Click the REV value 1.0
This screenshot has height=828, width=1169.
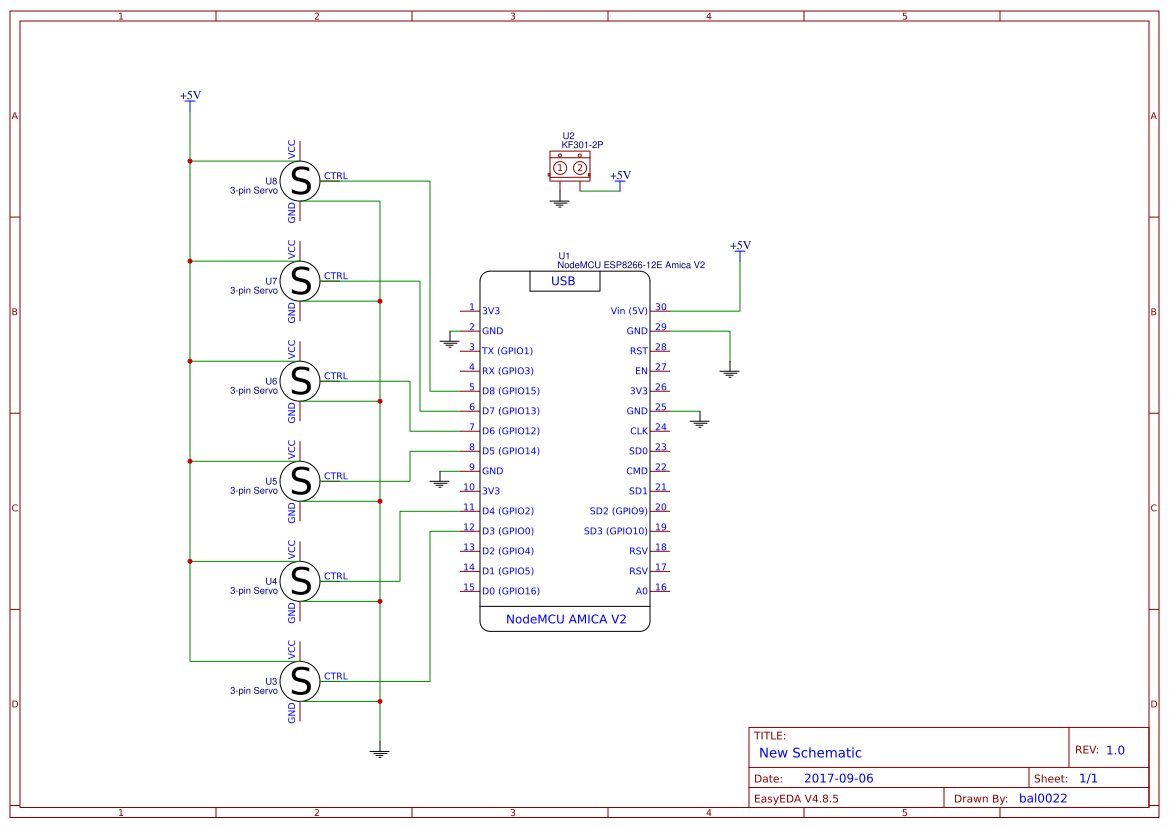(1115, 750)
